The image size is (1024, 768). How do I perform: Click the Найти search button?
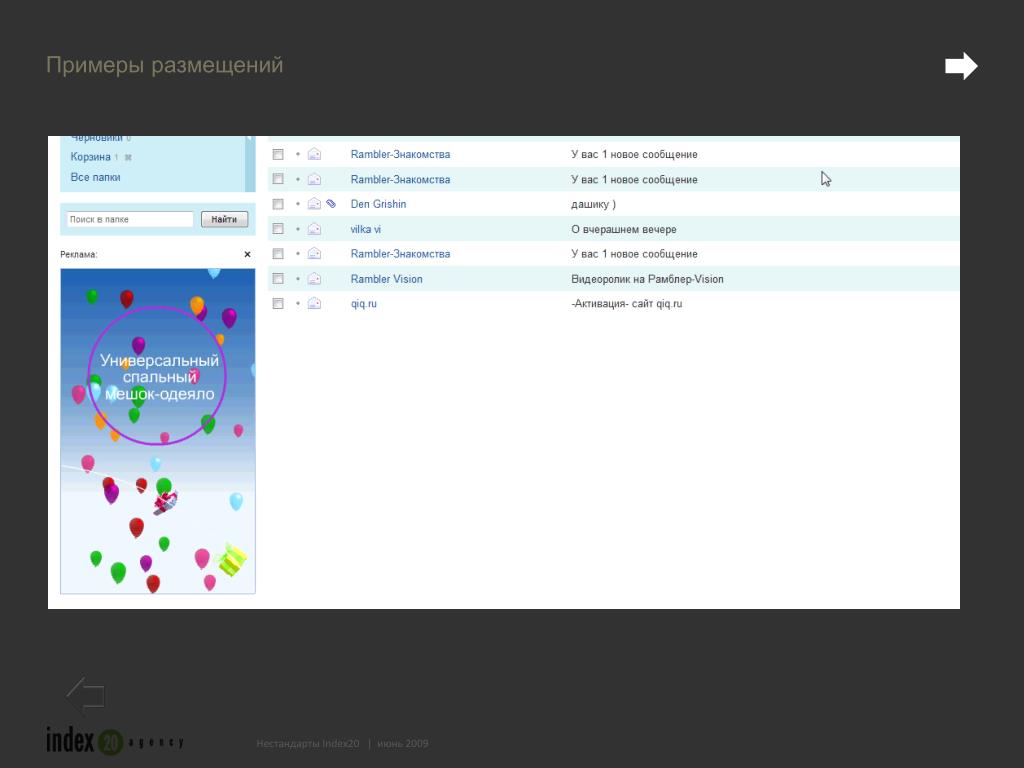(224, 219)
